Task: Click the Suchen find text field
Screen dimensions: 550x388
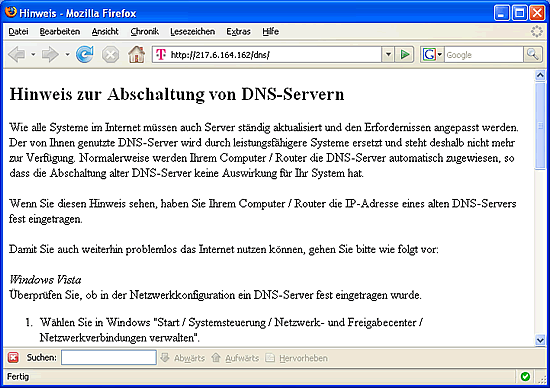Action: click(109, 357)
